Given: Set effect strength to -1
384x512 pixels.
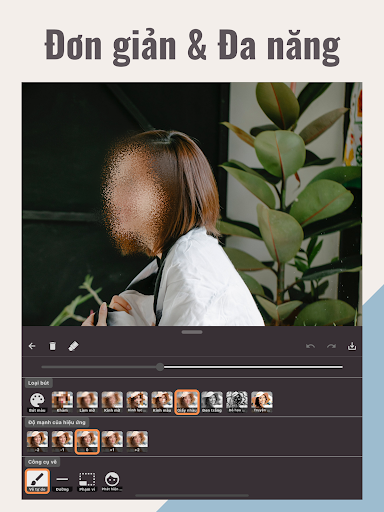Looking at the screenshot, I should (x=62, y=441).
